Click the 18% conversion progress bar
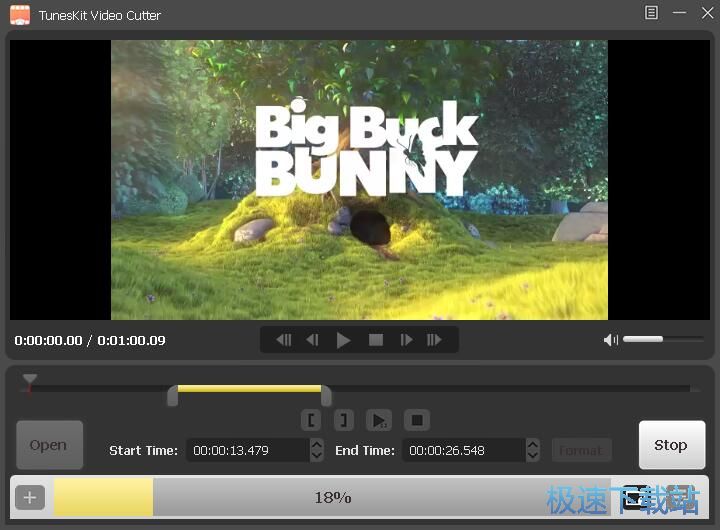Screen dimensions: 720x530 tap(332, 497)
